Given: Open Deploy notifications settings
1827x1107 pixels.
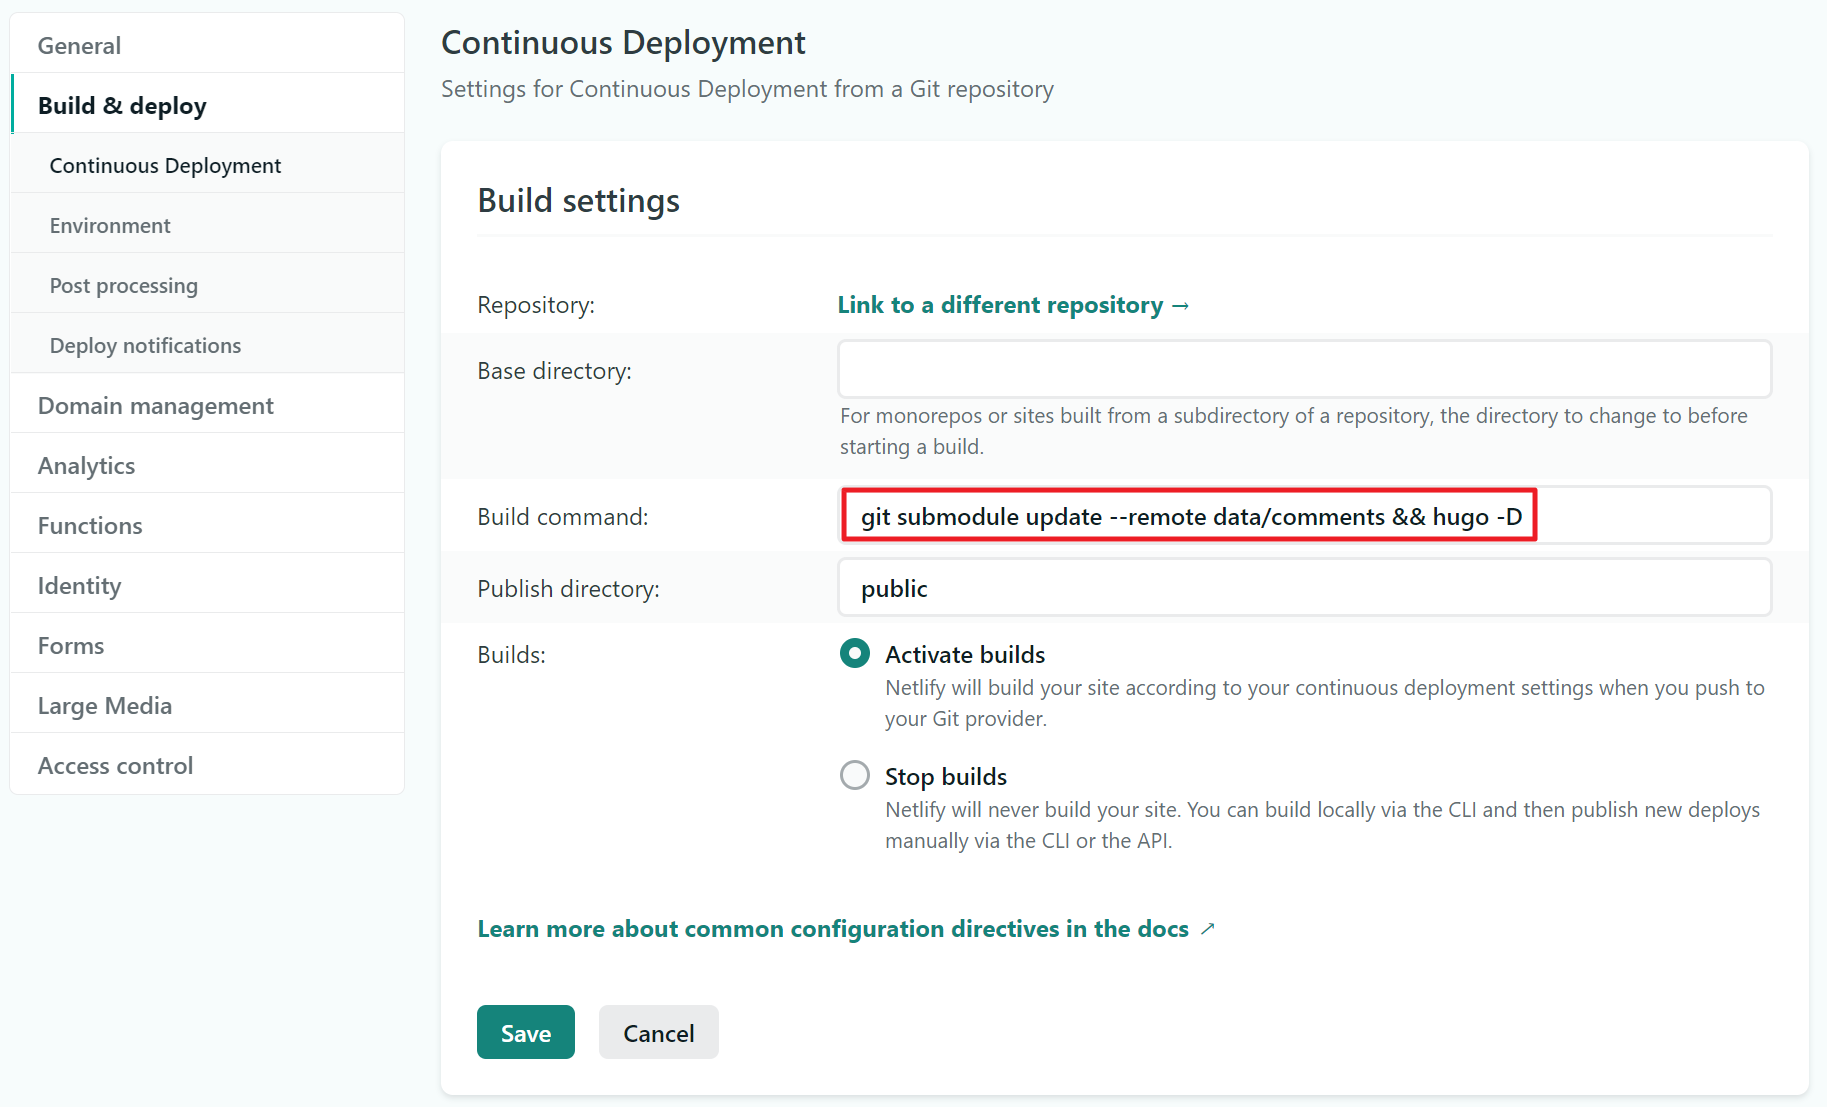Looking at the screenshot, I should (207, 345).
